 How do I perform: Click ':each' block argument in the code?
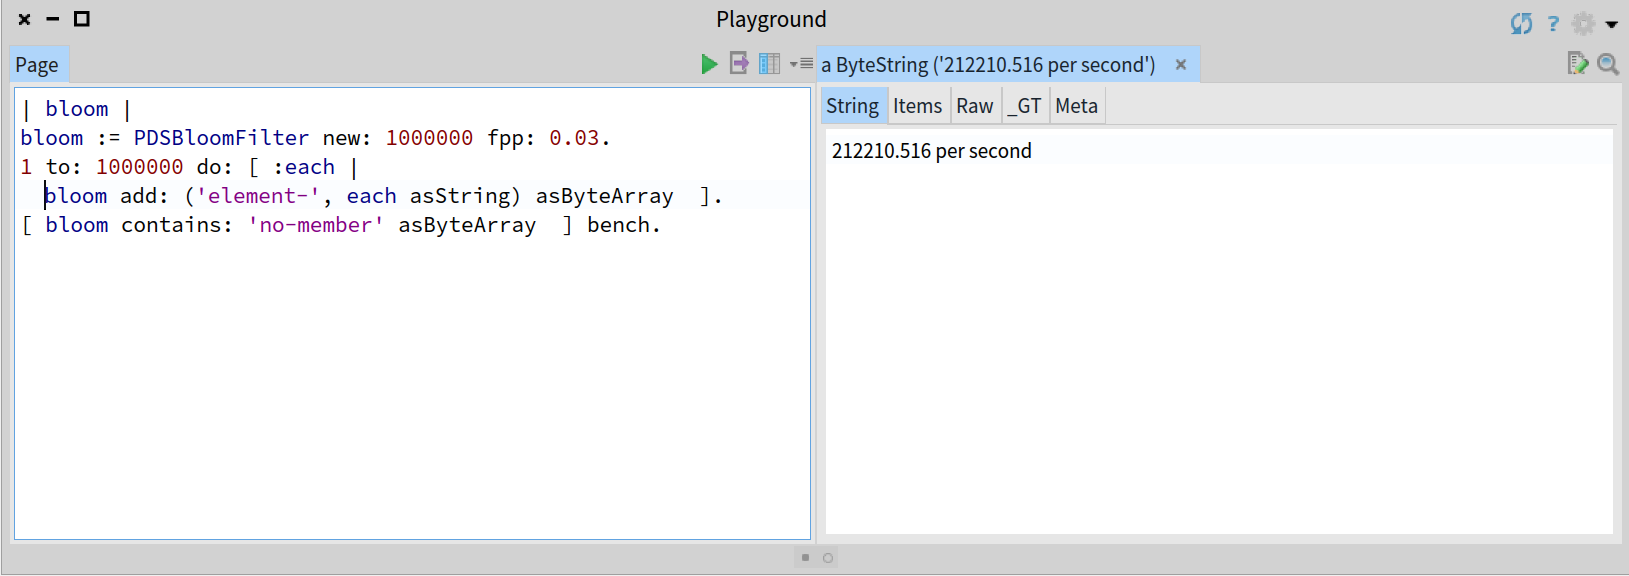tap(304, 167)
